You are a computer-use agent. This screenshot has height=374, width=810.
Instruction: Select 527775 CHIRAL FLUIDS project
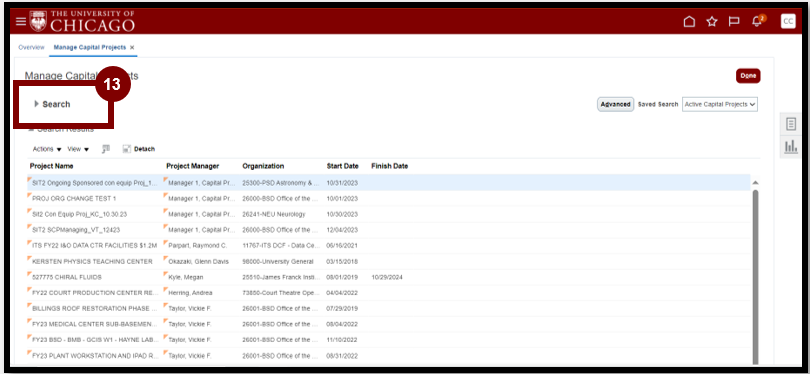click(67, 277)
